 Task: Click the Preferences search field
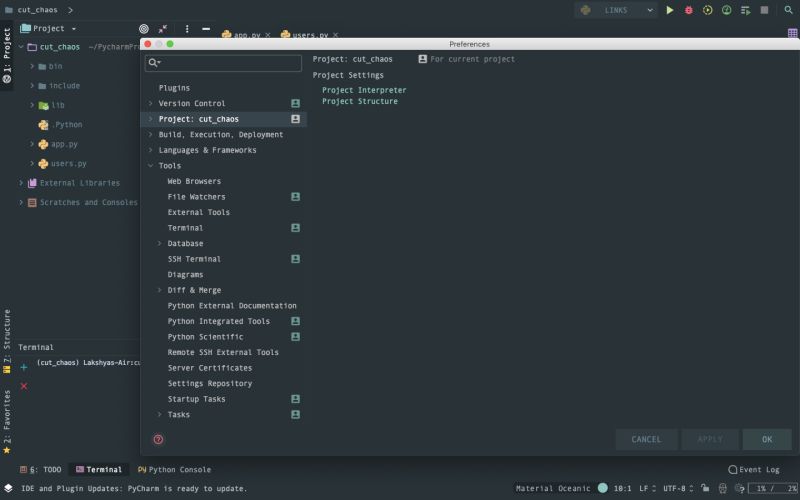223,63
